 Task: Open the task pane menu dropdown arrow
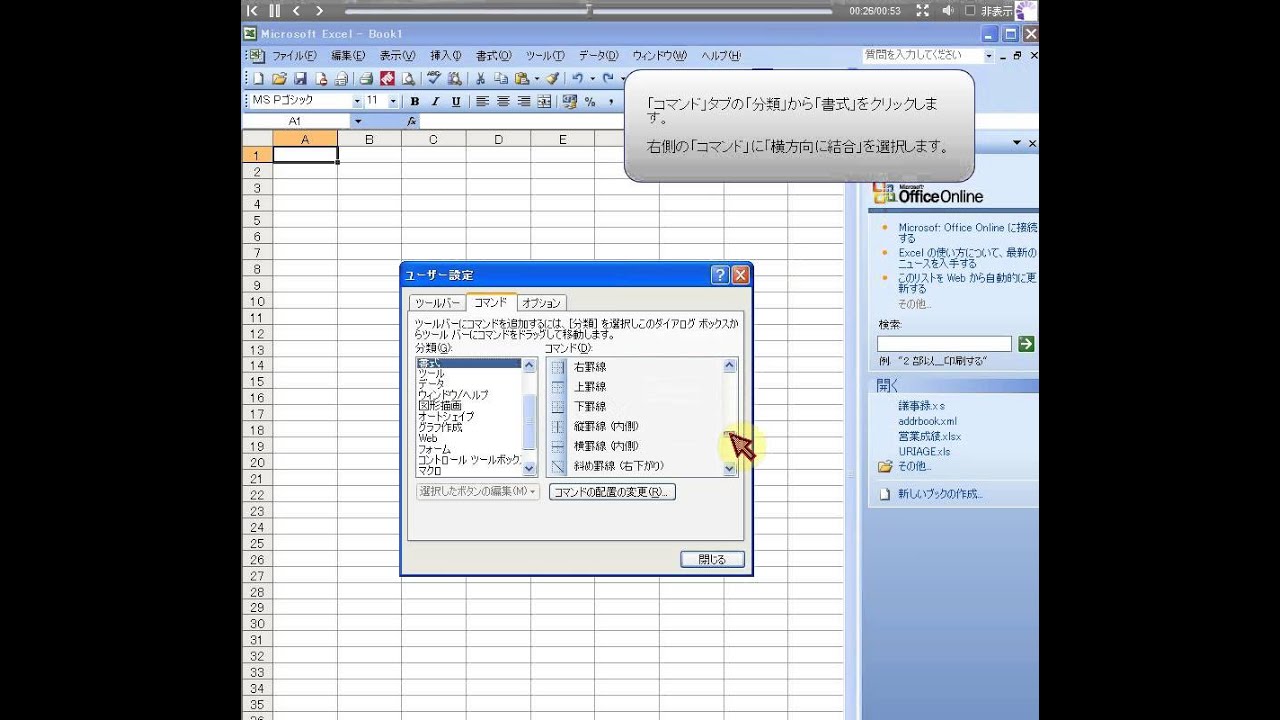click(x=1017, y=144)
